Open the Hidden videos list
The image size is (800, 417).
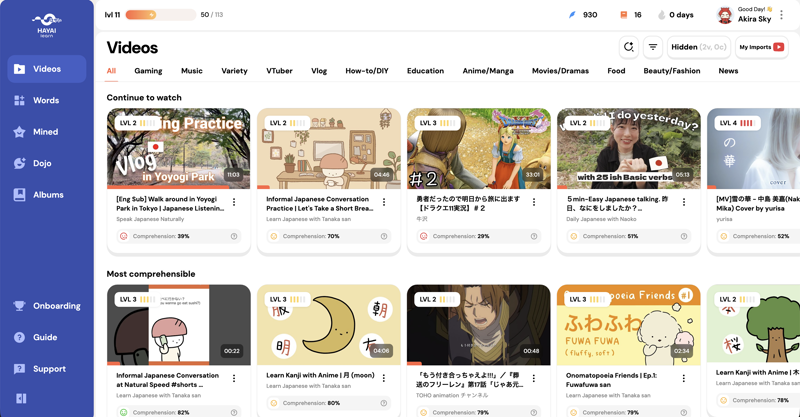(699, 47)
